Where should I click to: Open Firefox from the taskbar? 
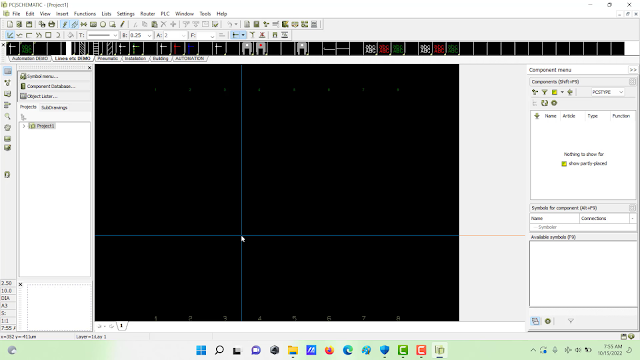(329, 350)
